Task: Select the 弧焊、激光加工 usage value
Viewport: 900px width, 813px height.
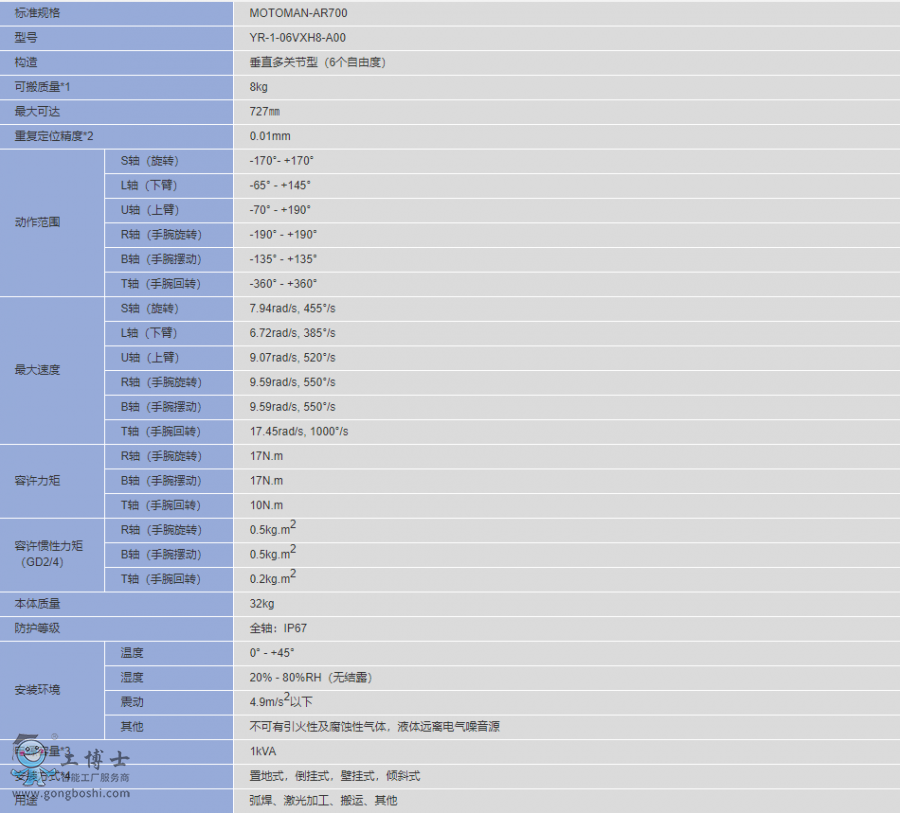Action: 323,800
